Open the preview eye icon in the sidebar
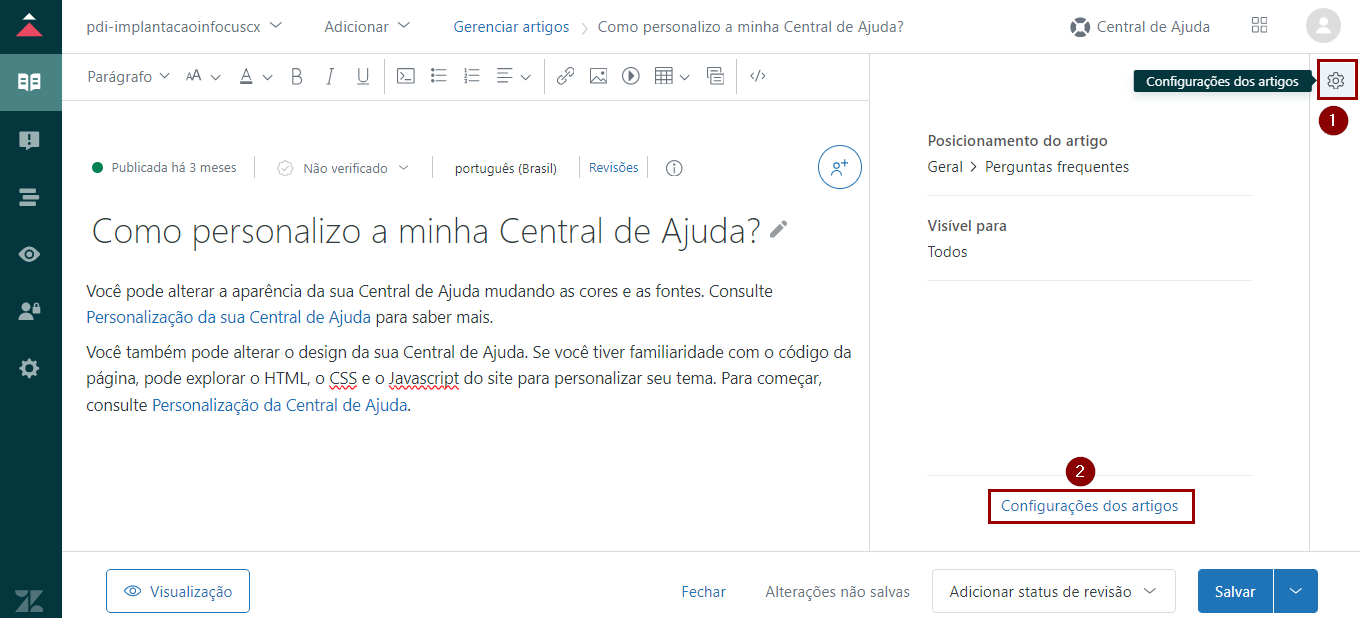This screenshot has height=618, width=1360. [30, 254]
